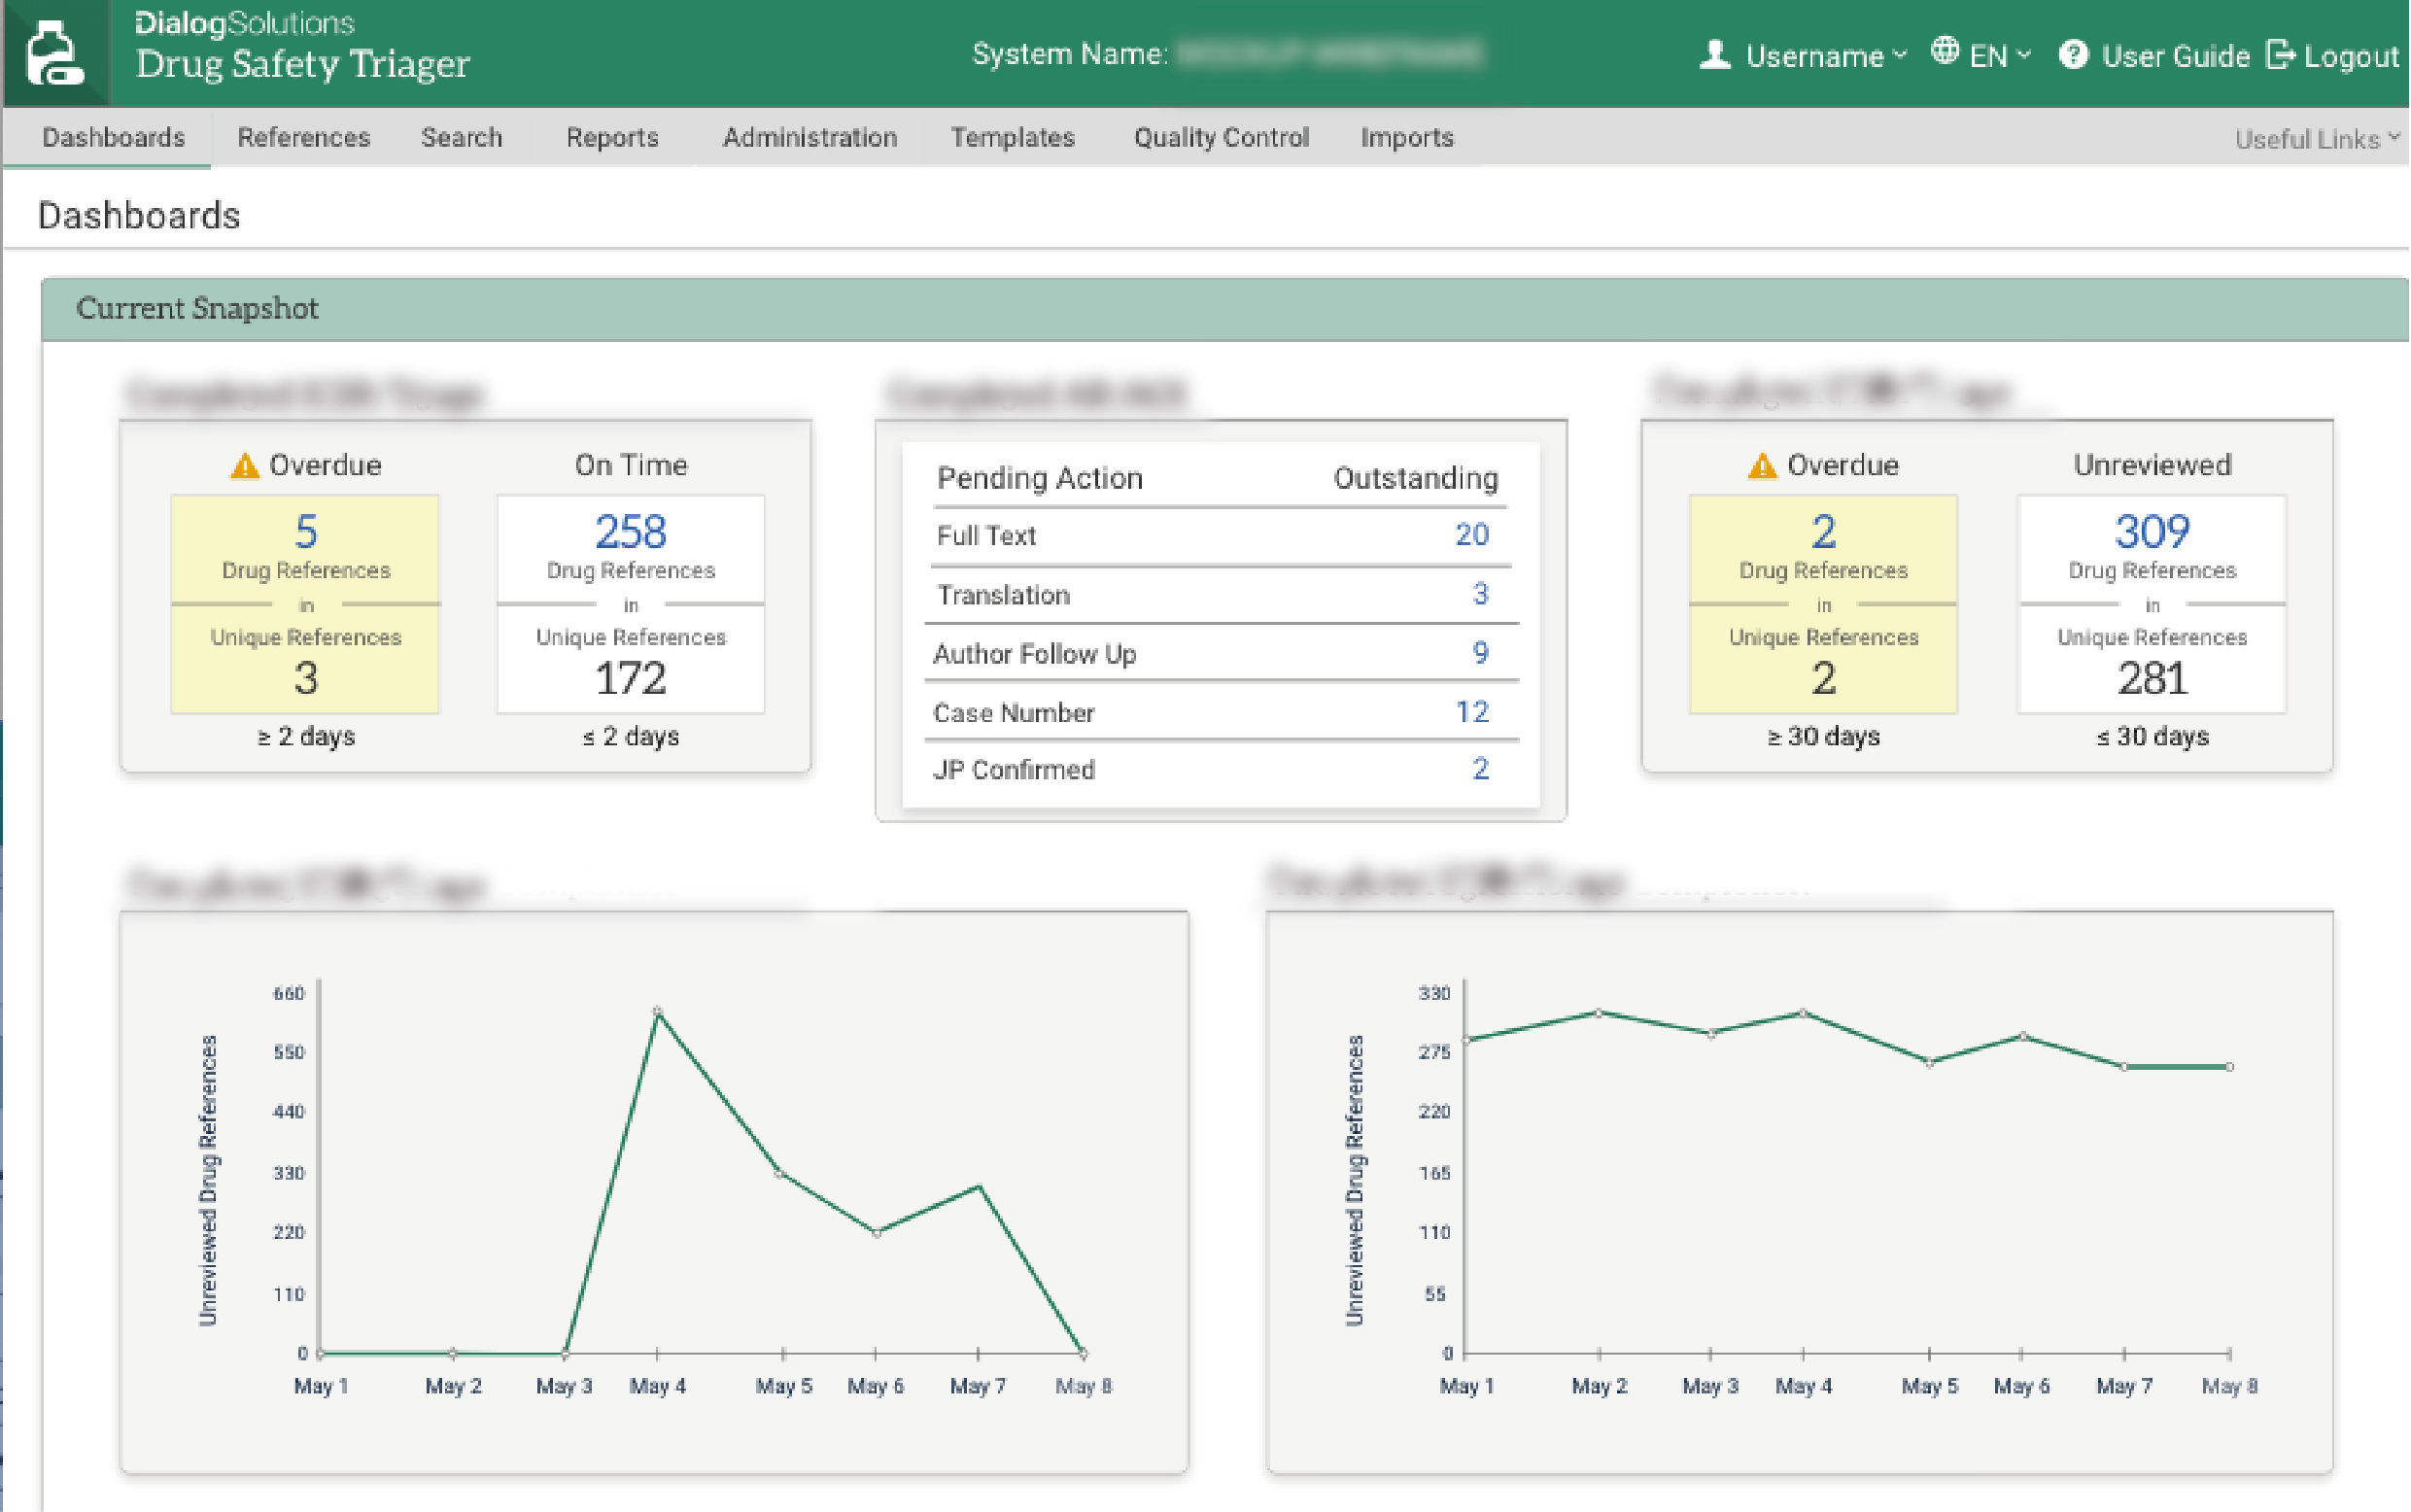Go to the Administration tab
Viewport: 2411px width, 1512px height.
pyautogui.click(x=810, y=138)
